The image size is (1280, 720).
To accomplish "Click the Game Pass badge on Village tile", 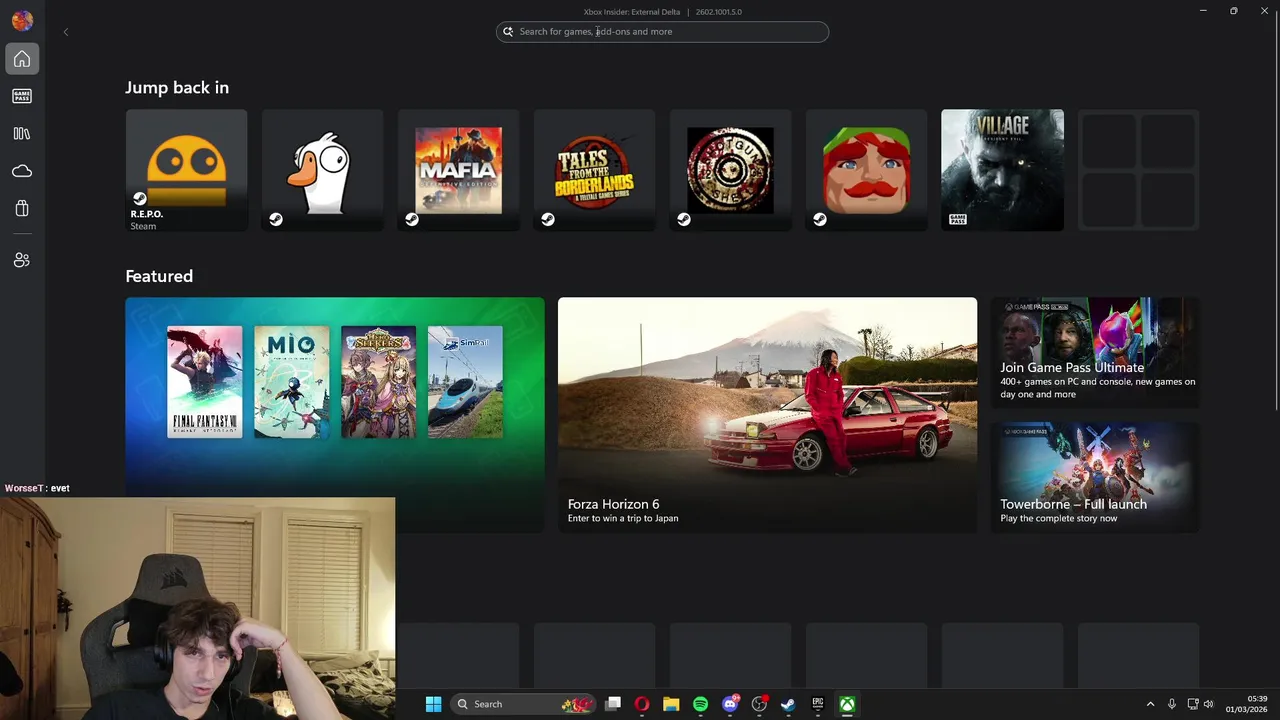I will [958, 219].
